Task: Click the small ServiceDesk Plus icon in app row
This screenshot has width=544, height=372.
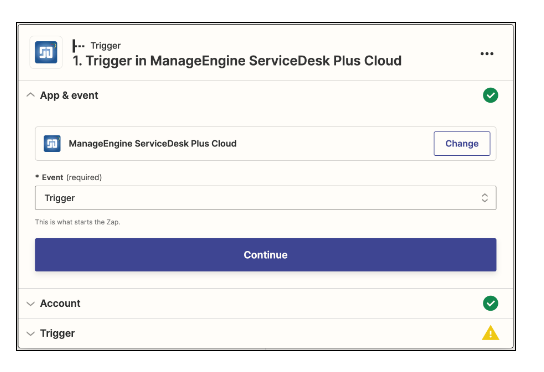Action: point(52,143)
